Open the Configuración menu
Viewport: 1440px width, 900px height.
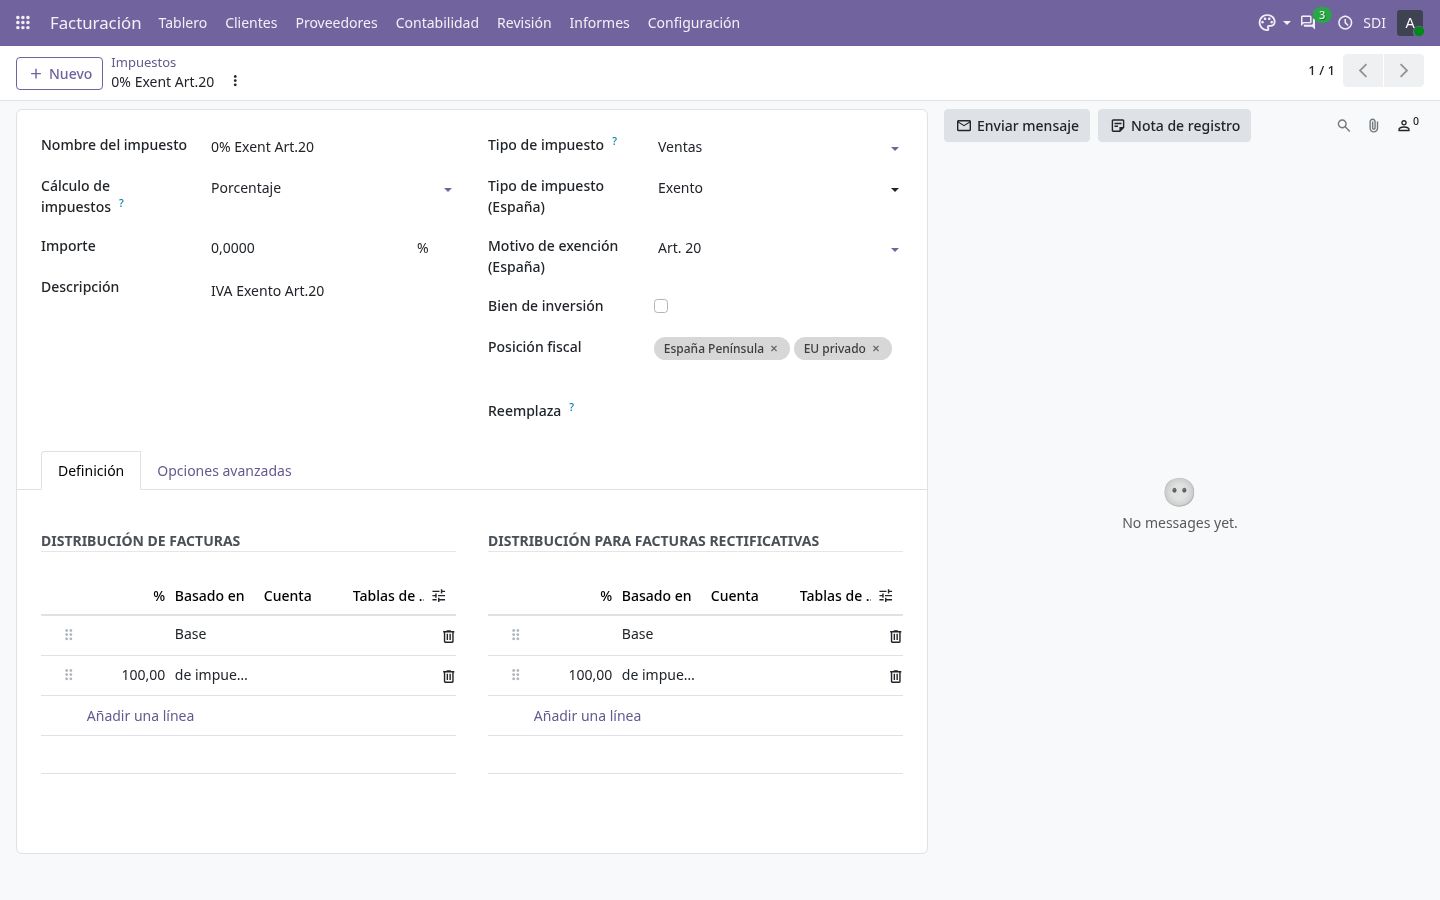pos(693,22)
